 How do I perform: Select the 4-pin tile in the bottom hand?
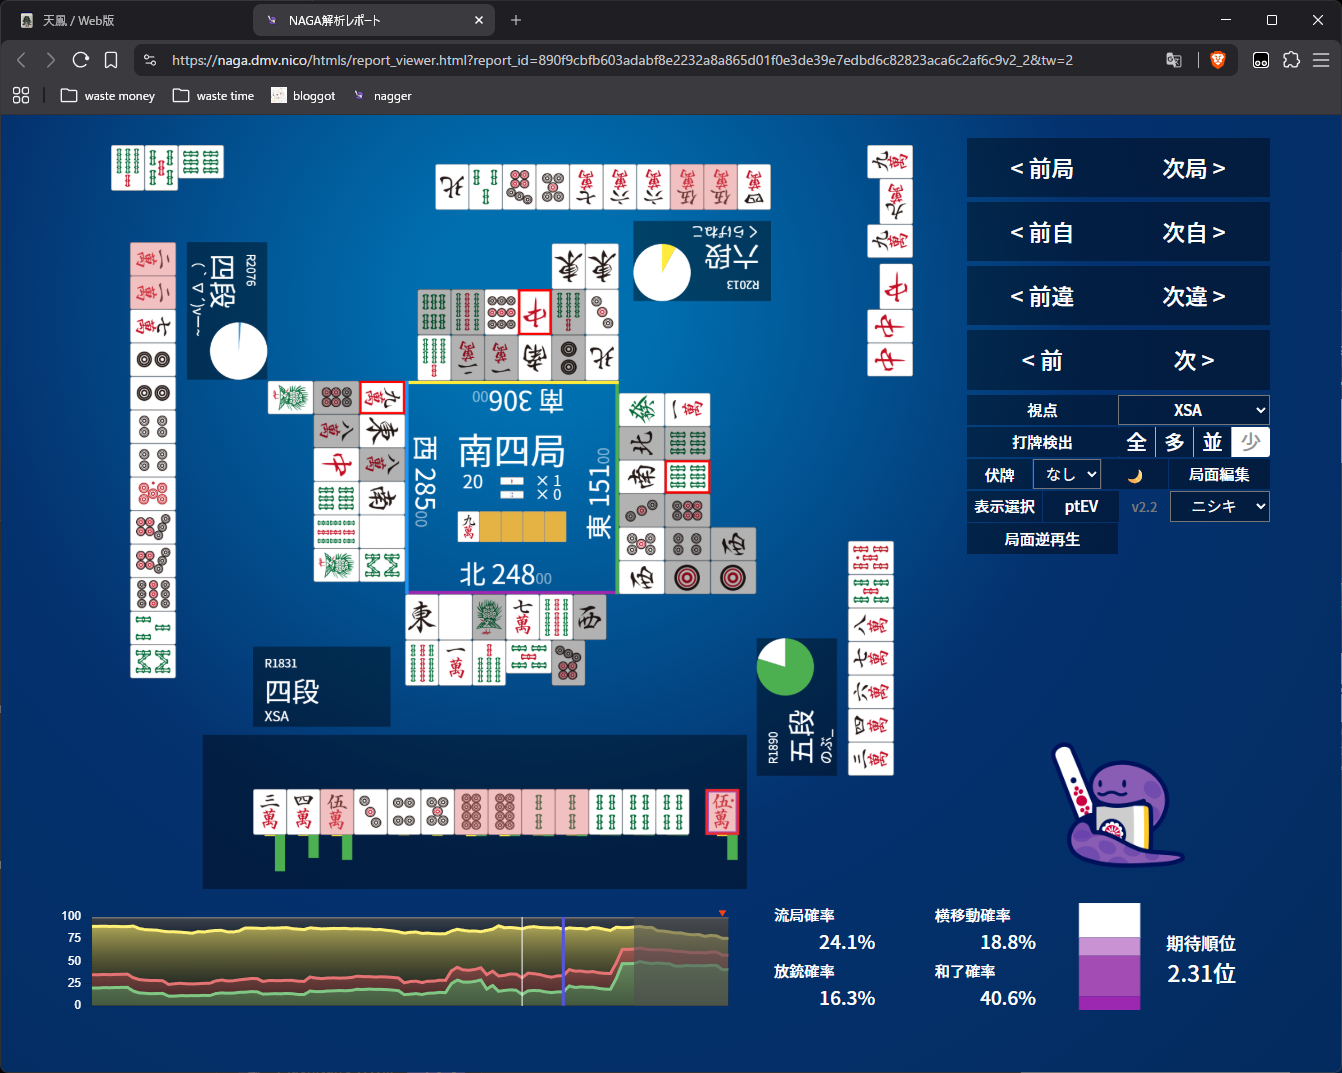coord(404,811)
